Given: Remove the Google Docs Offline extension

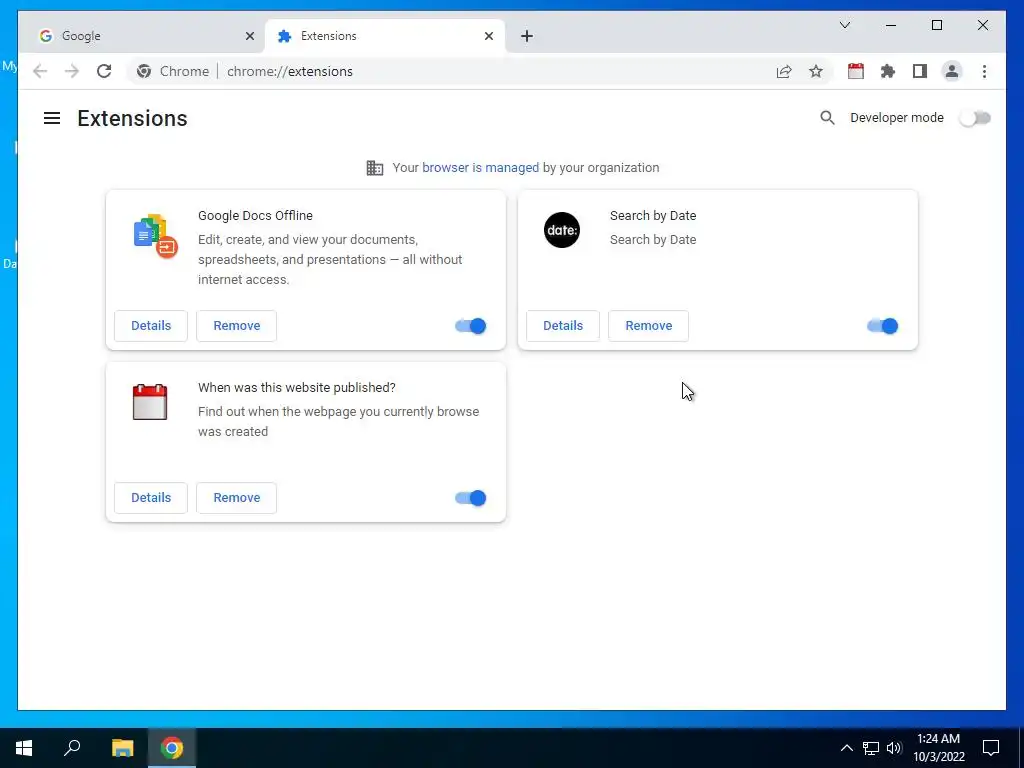Looking at the screenshot, I should click(x=236, y=326).
